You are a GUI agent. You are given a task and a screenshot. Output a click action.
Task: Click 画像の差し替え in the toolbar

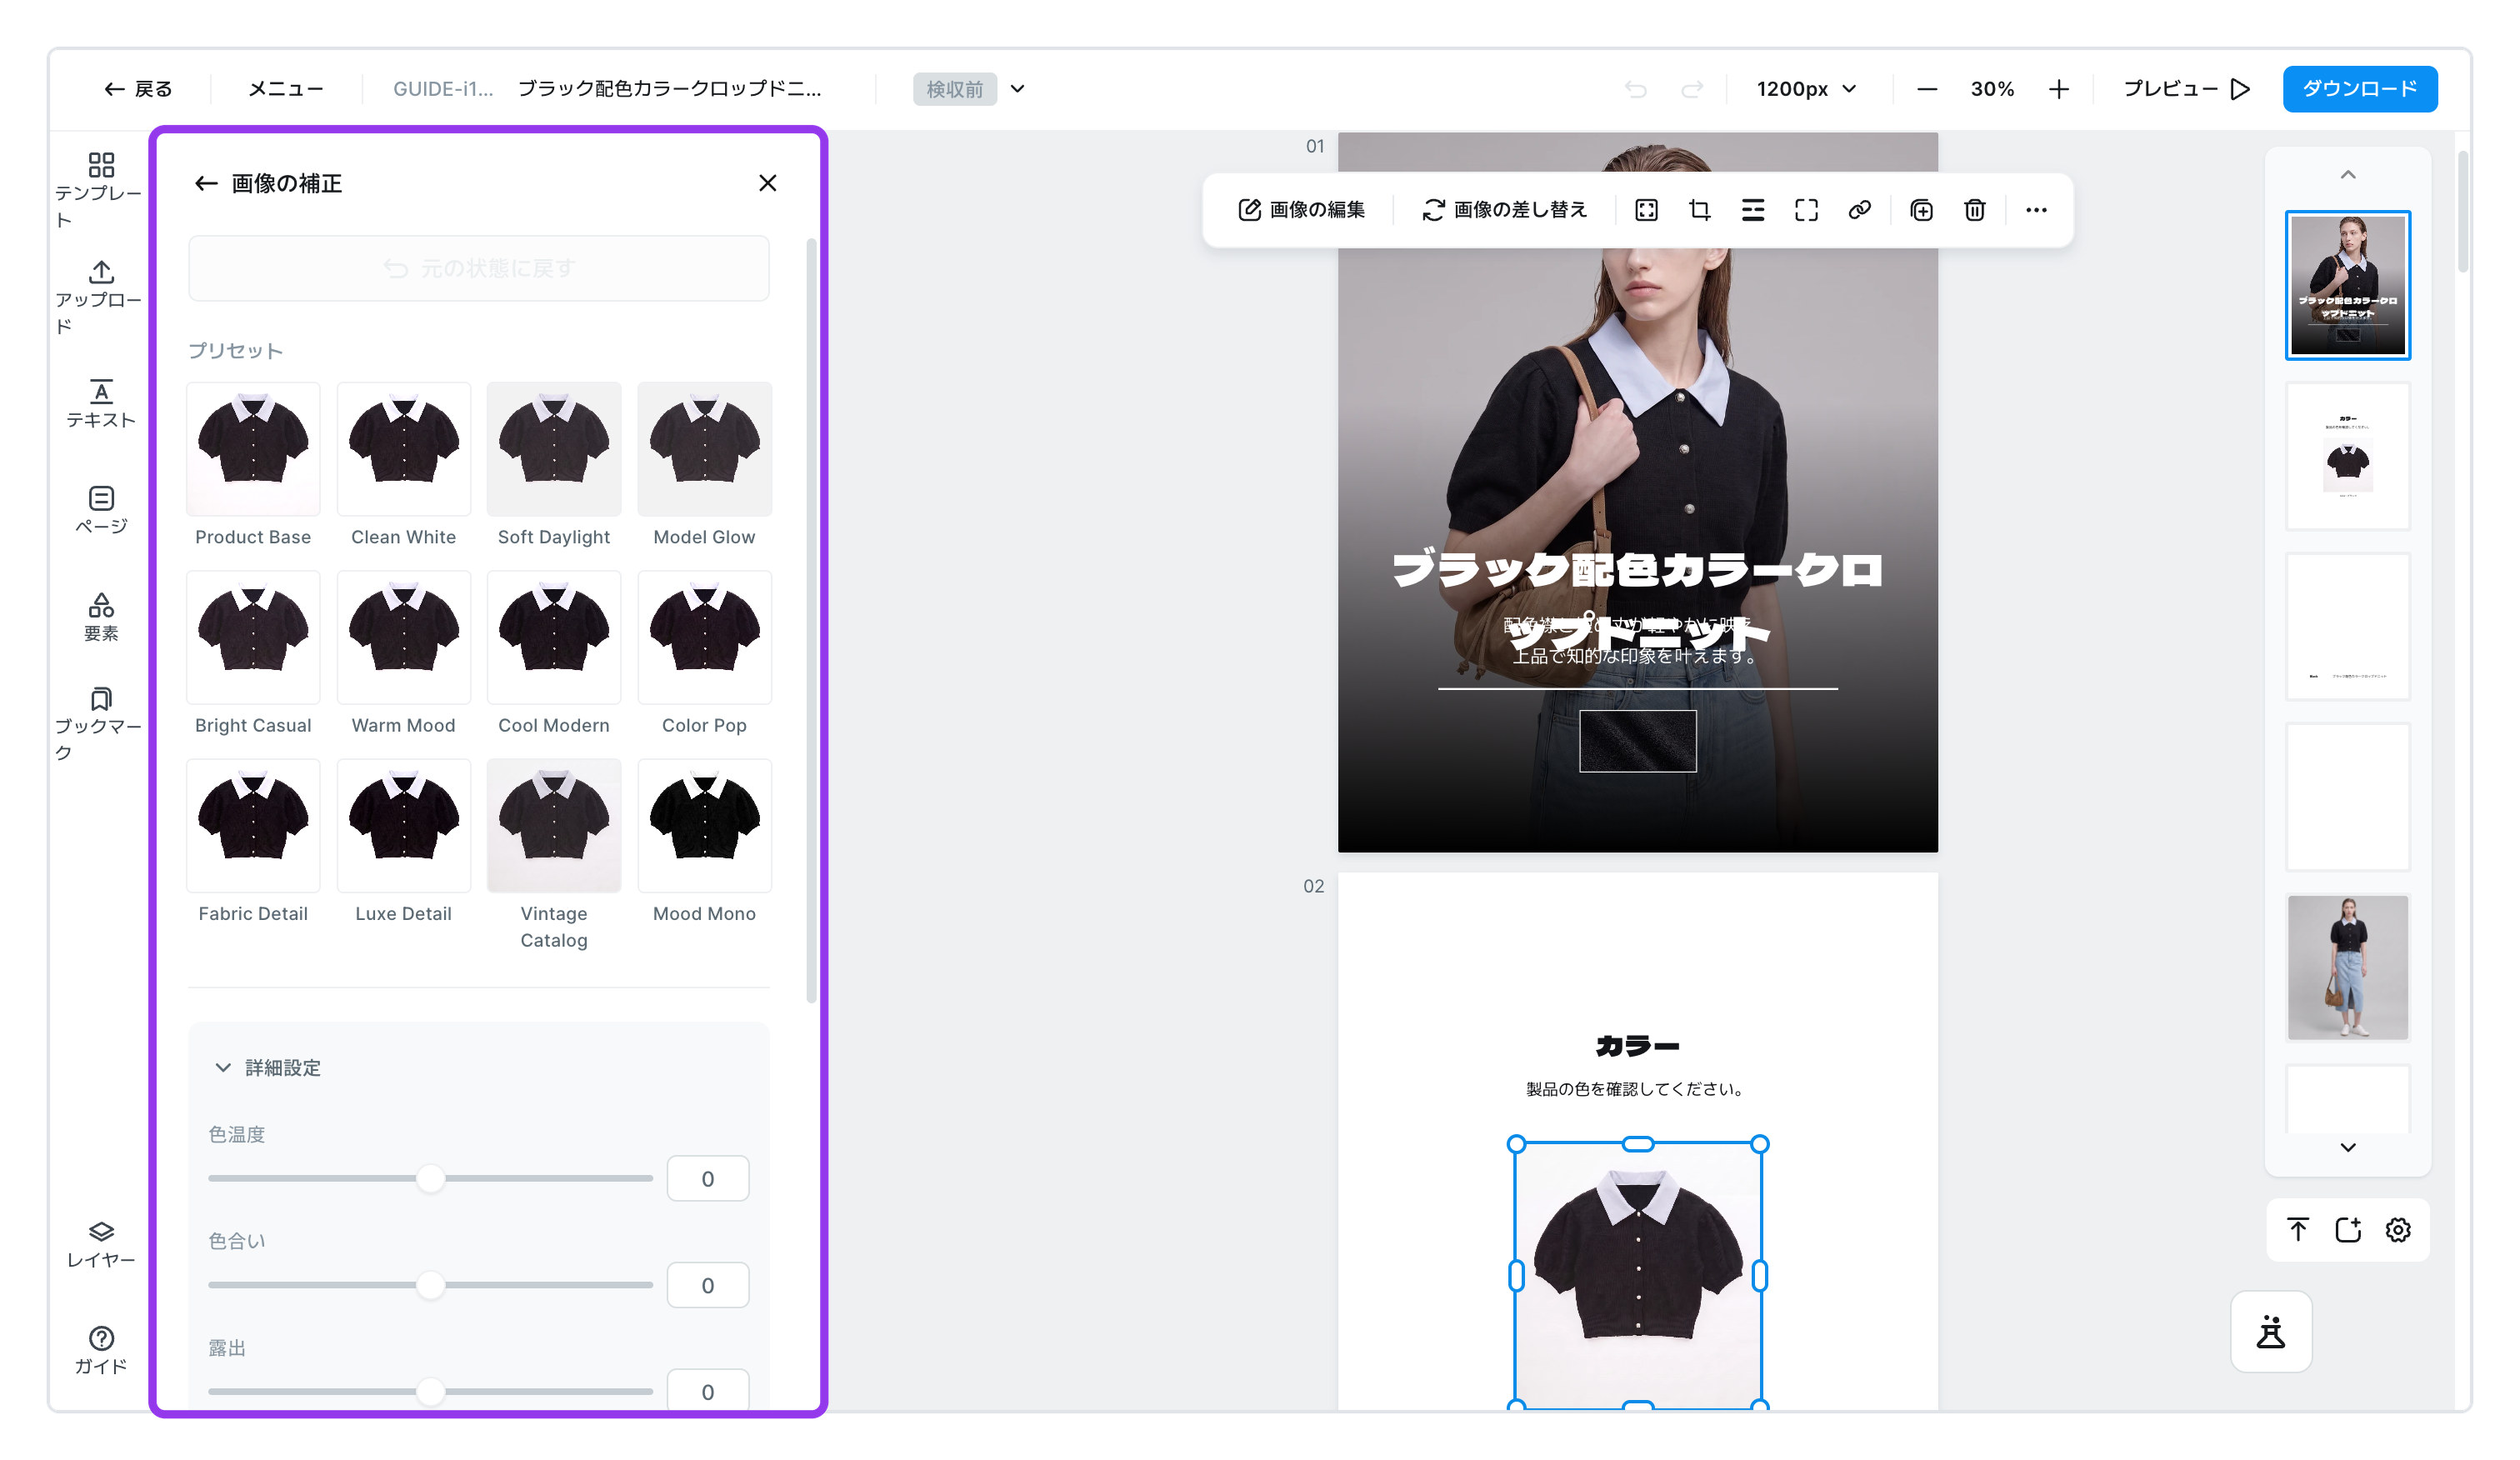(1504, 210)
